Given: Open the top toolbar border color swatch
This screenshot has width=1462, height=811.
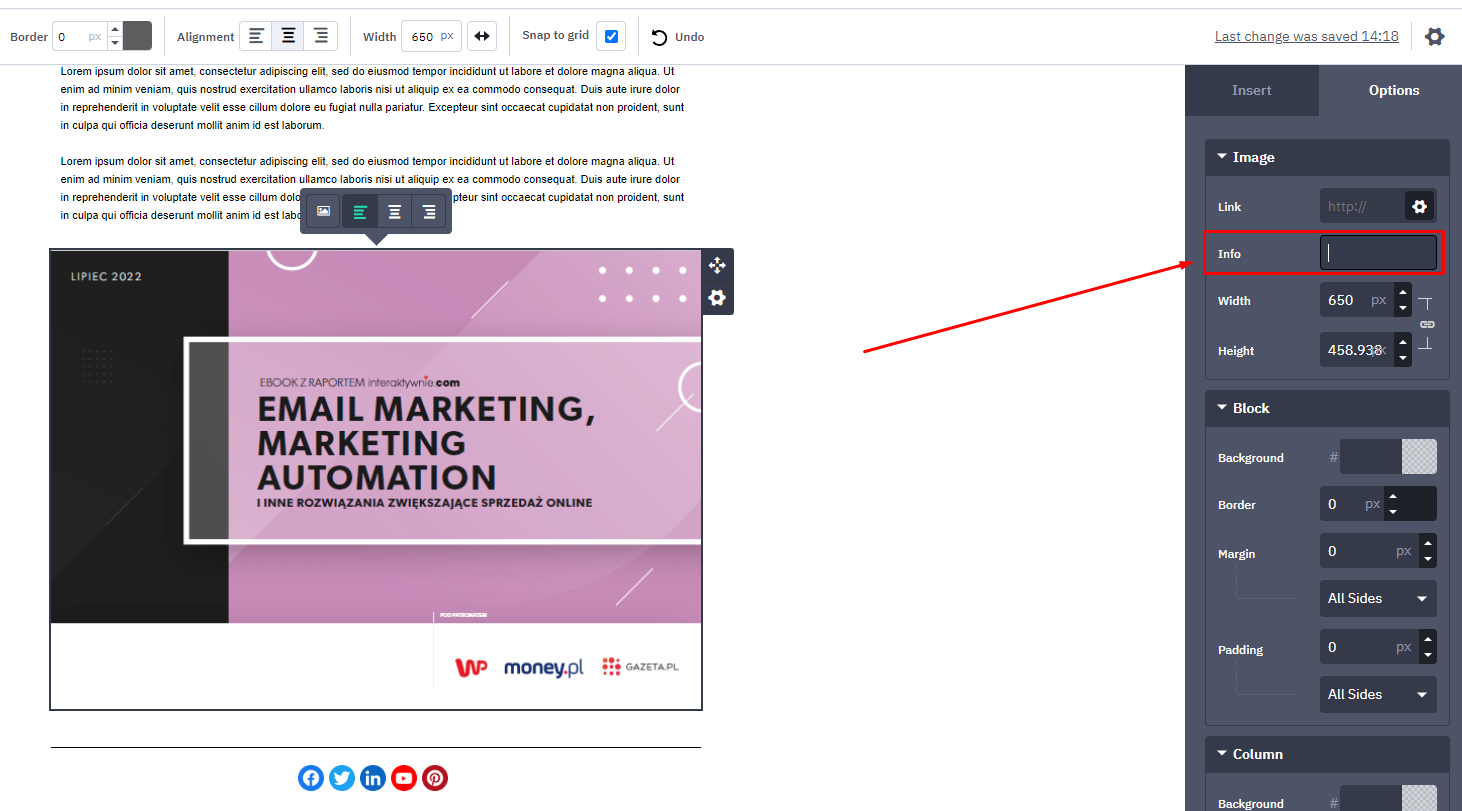Looking at the screenshot, I should pyautogui.click(x=137, y=37).
